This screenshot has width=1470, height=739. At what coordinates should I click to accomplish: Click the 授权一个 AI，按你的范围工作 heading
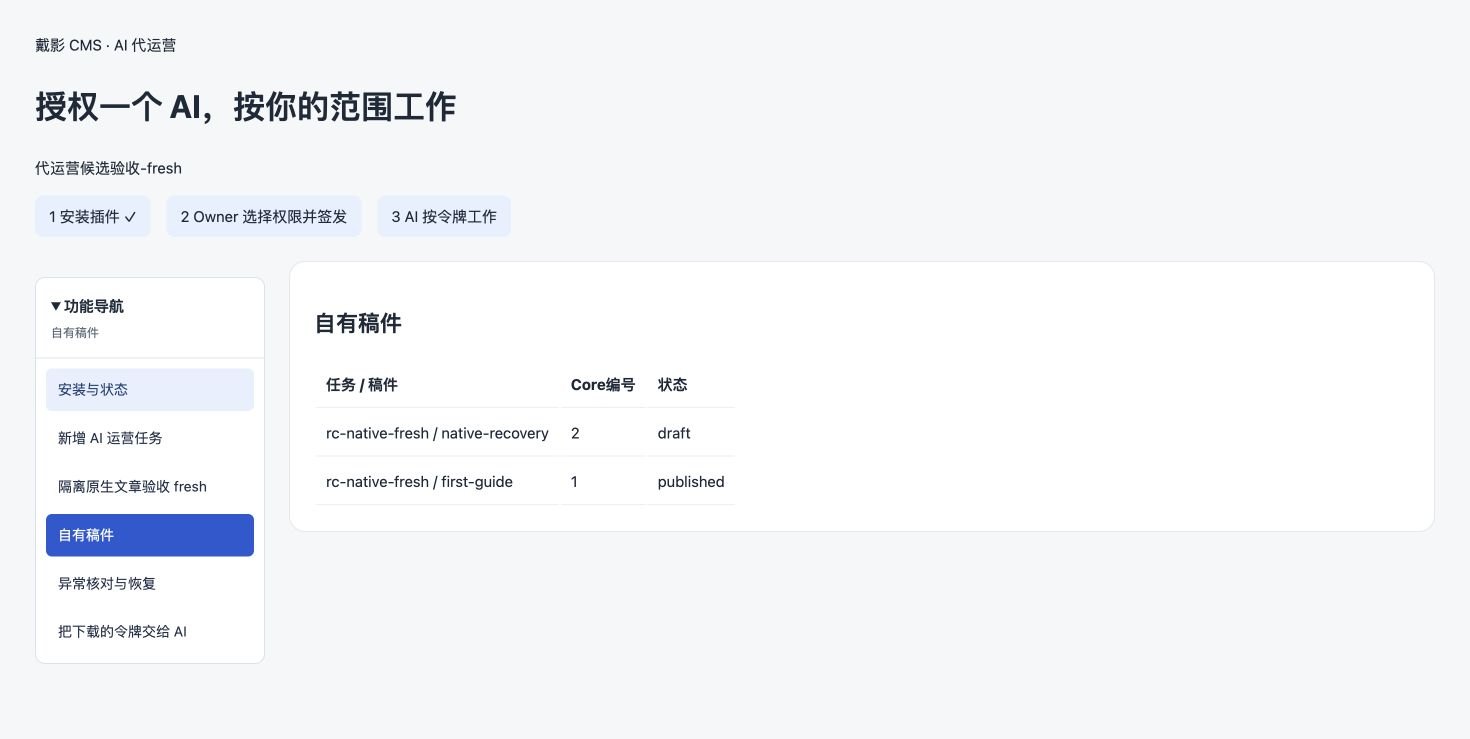(x=246, y=107)
